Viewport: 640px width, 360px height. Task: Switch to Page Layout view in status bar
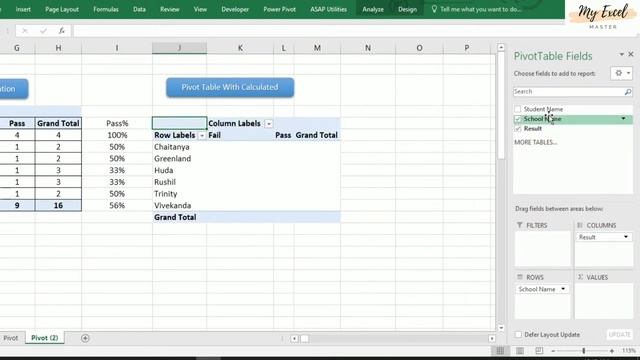pyautogui.click(x=520, y=351)
